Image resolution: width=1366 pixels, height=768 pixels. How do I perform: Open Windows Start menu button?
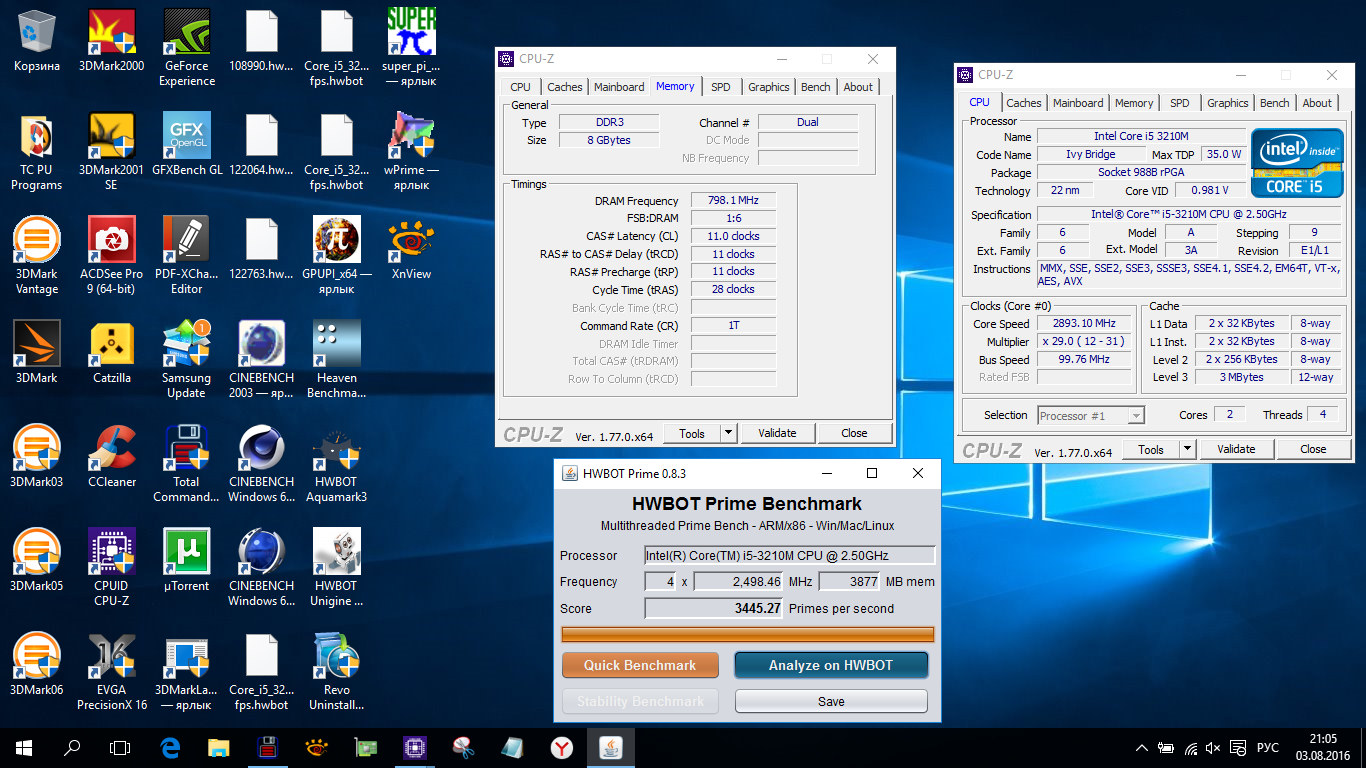click(24, 747)
